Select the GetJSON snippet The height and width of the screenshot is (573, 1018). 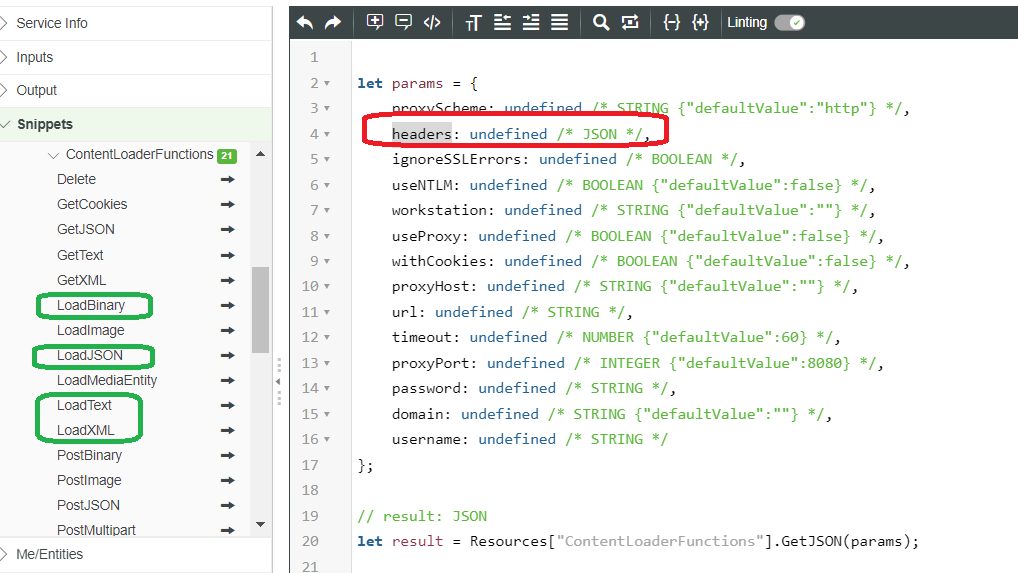coord(86,229)
